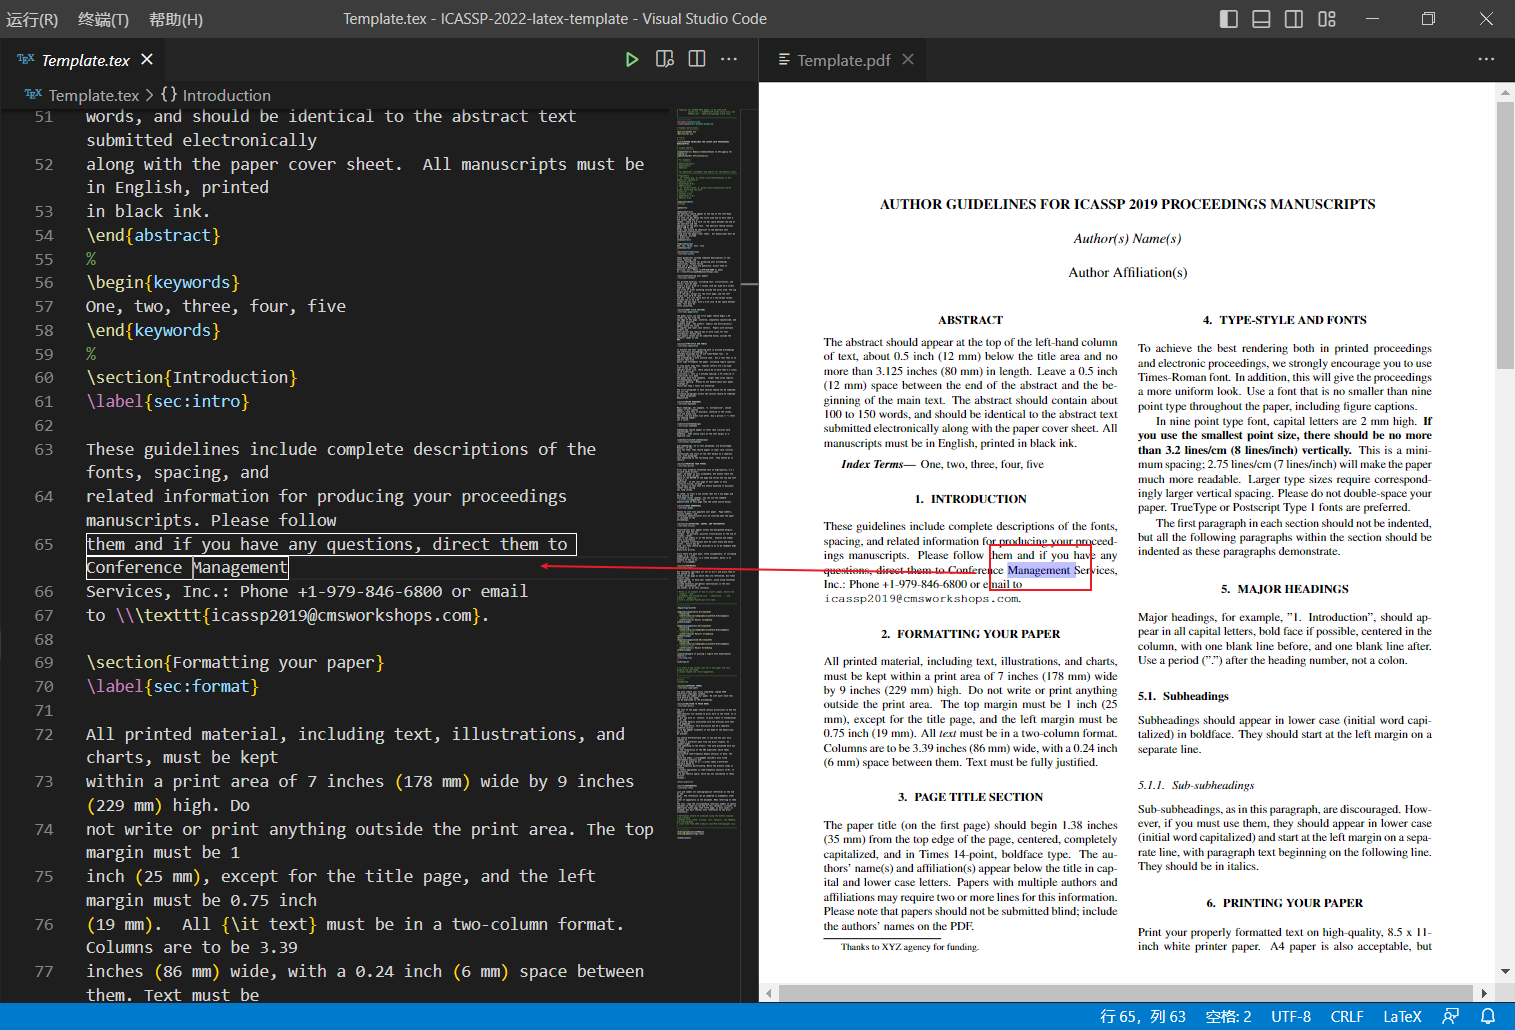Click cursor position 行 65, 列 63
Image resolution: width=1515 pixels, height=1030 pixels.
tap(1143, 1016)
